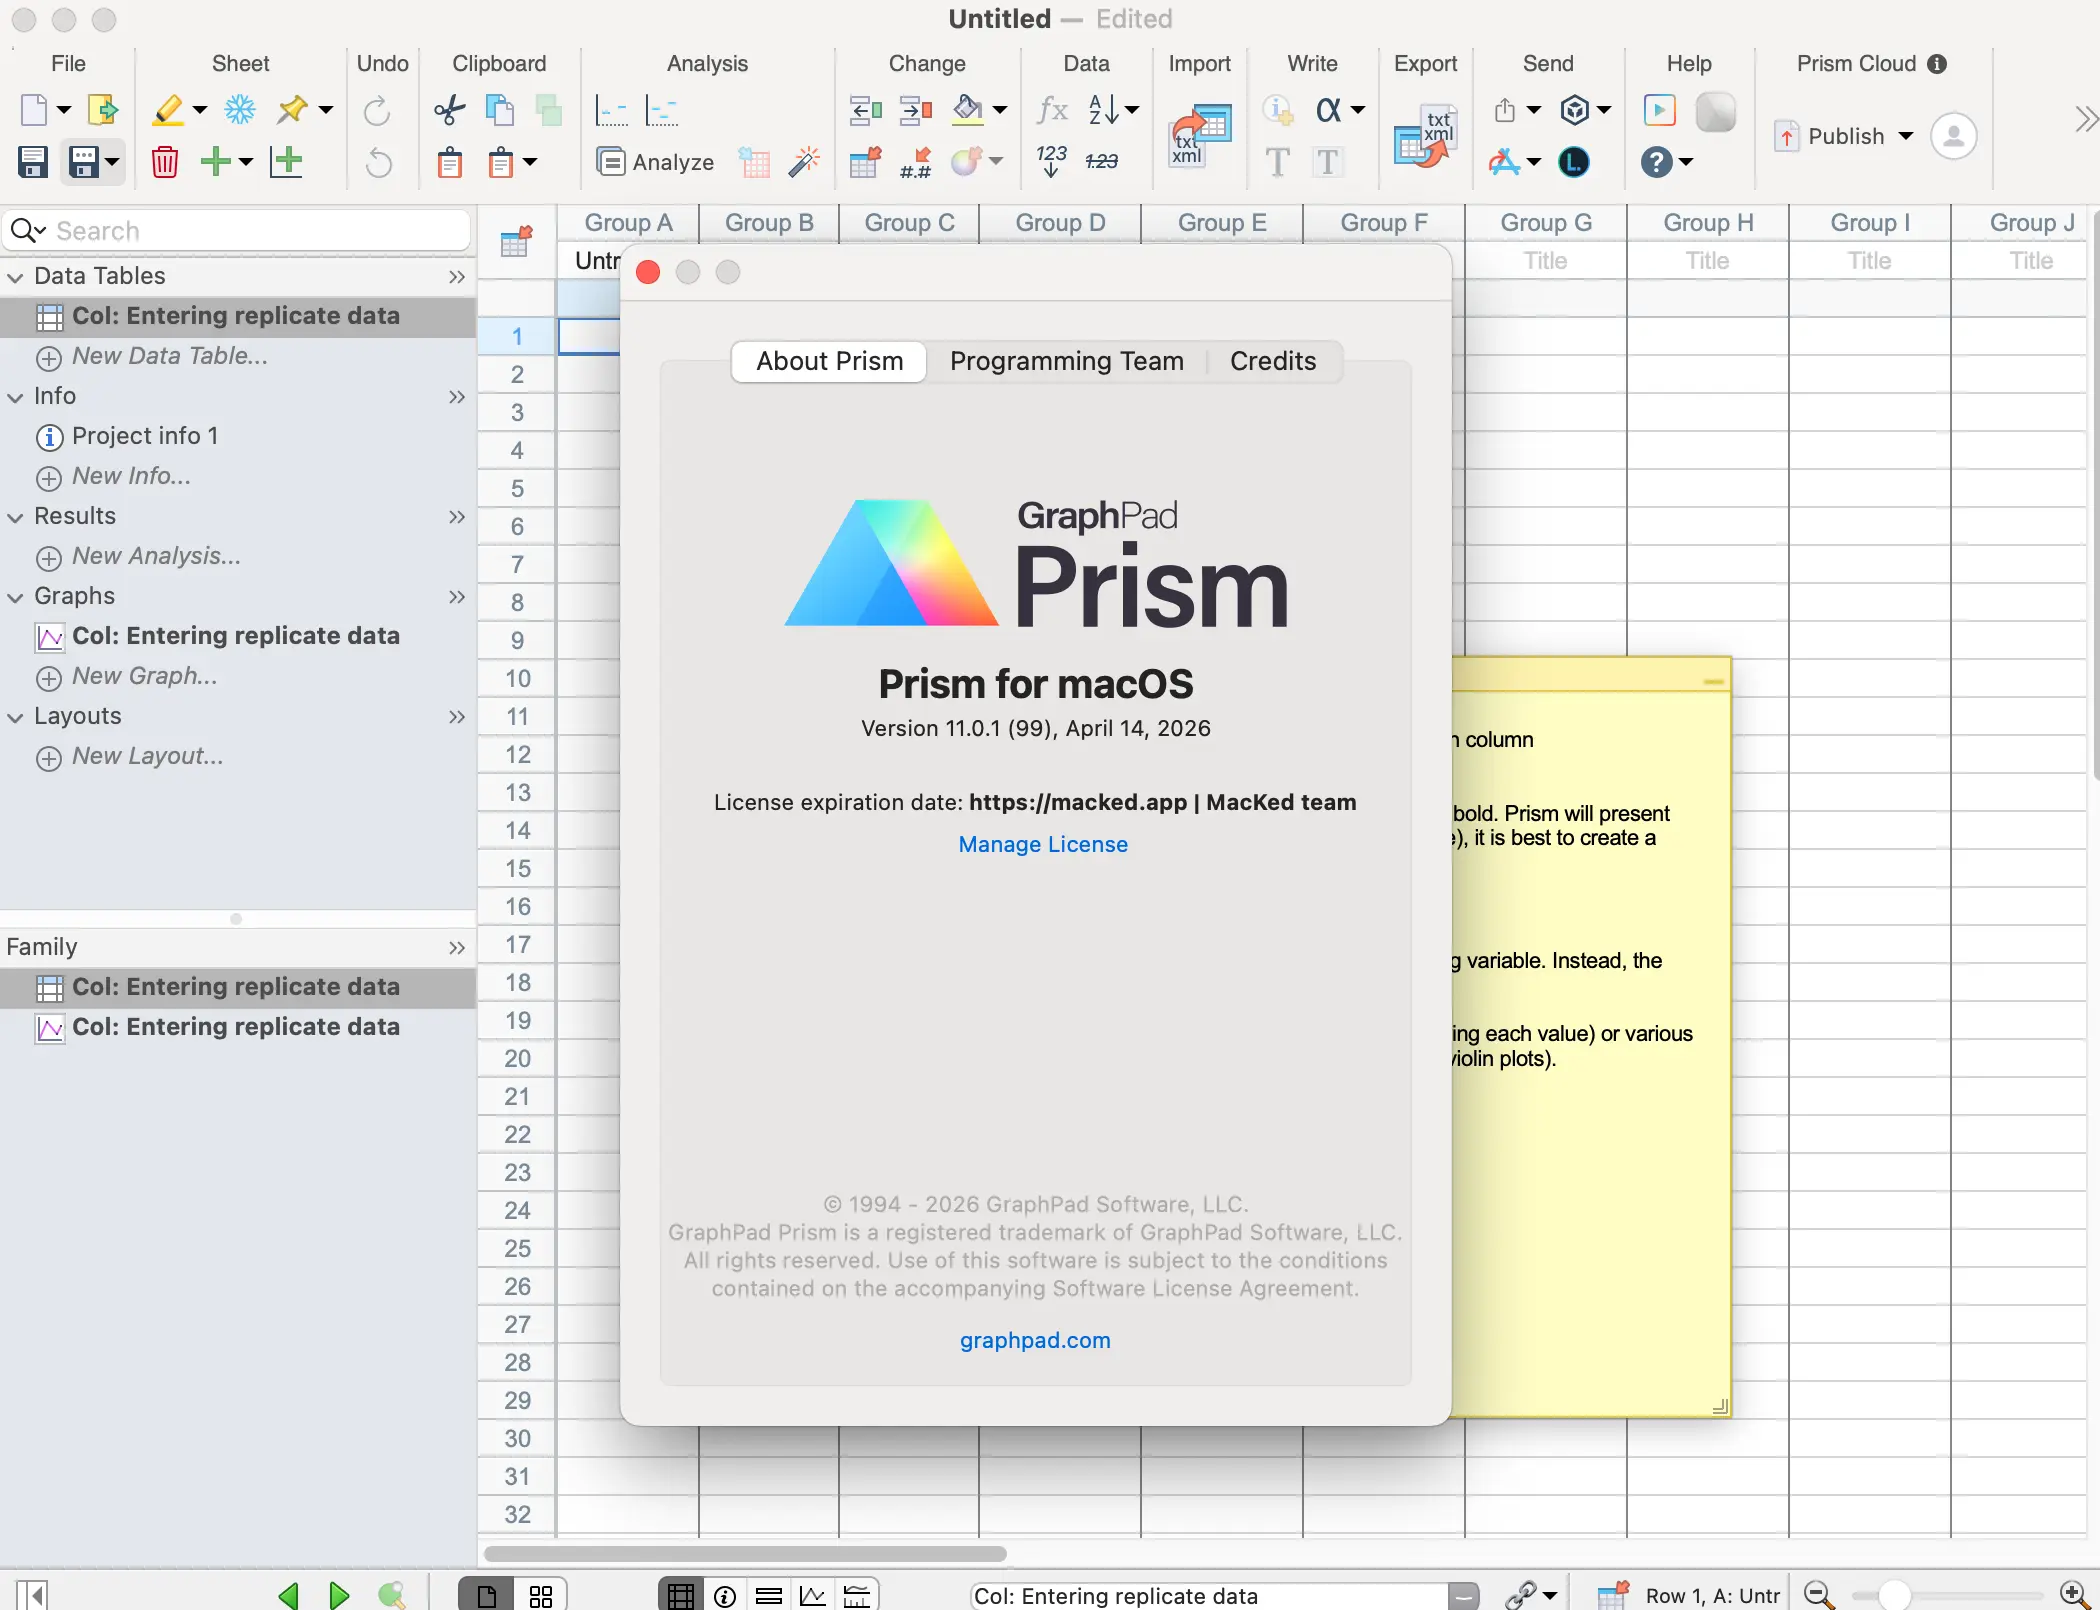Click the magic wand icon in Analysis
Viewport: 2100px width, 1610px height.
803,162
